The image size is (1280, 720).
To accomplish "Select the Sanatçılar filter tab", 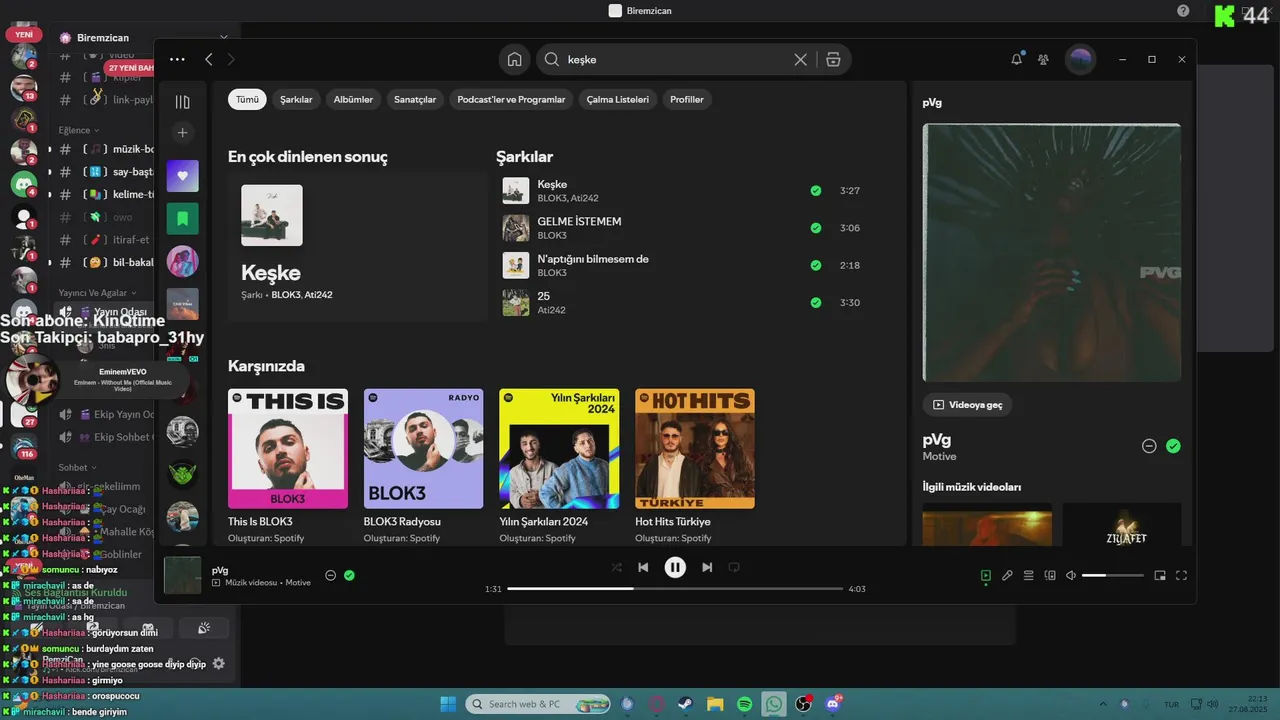I will [415, 99].
